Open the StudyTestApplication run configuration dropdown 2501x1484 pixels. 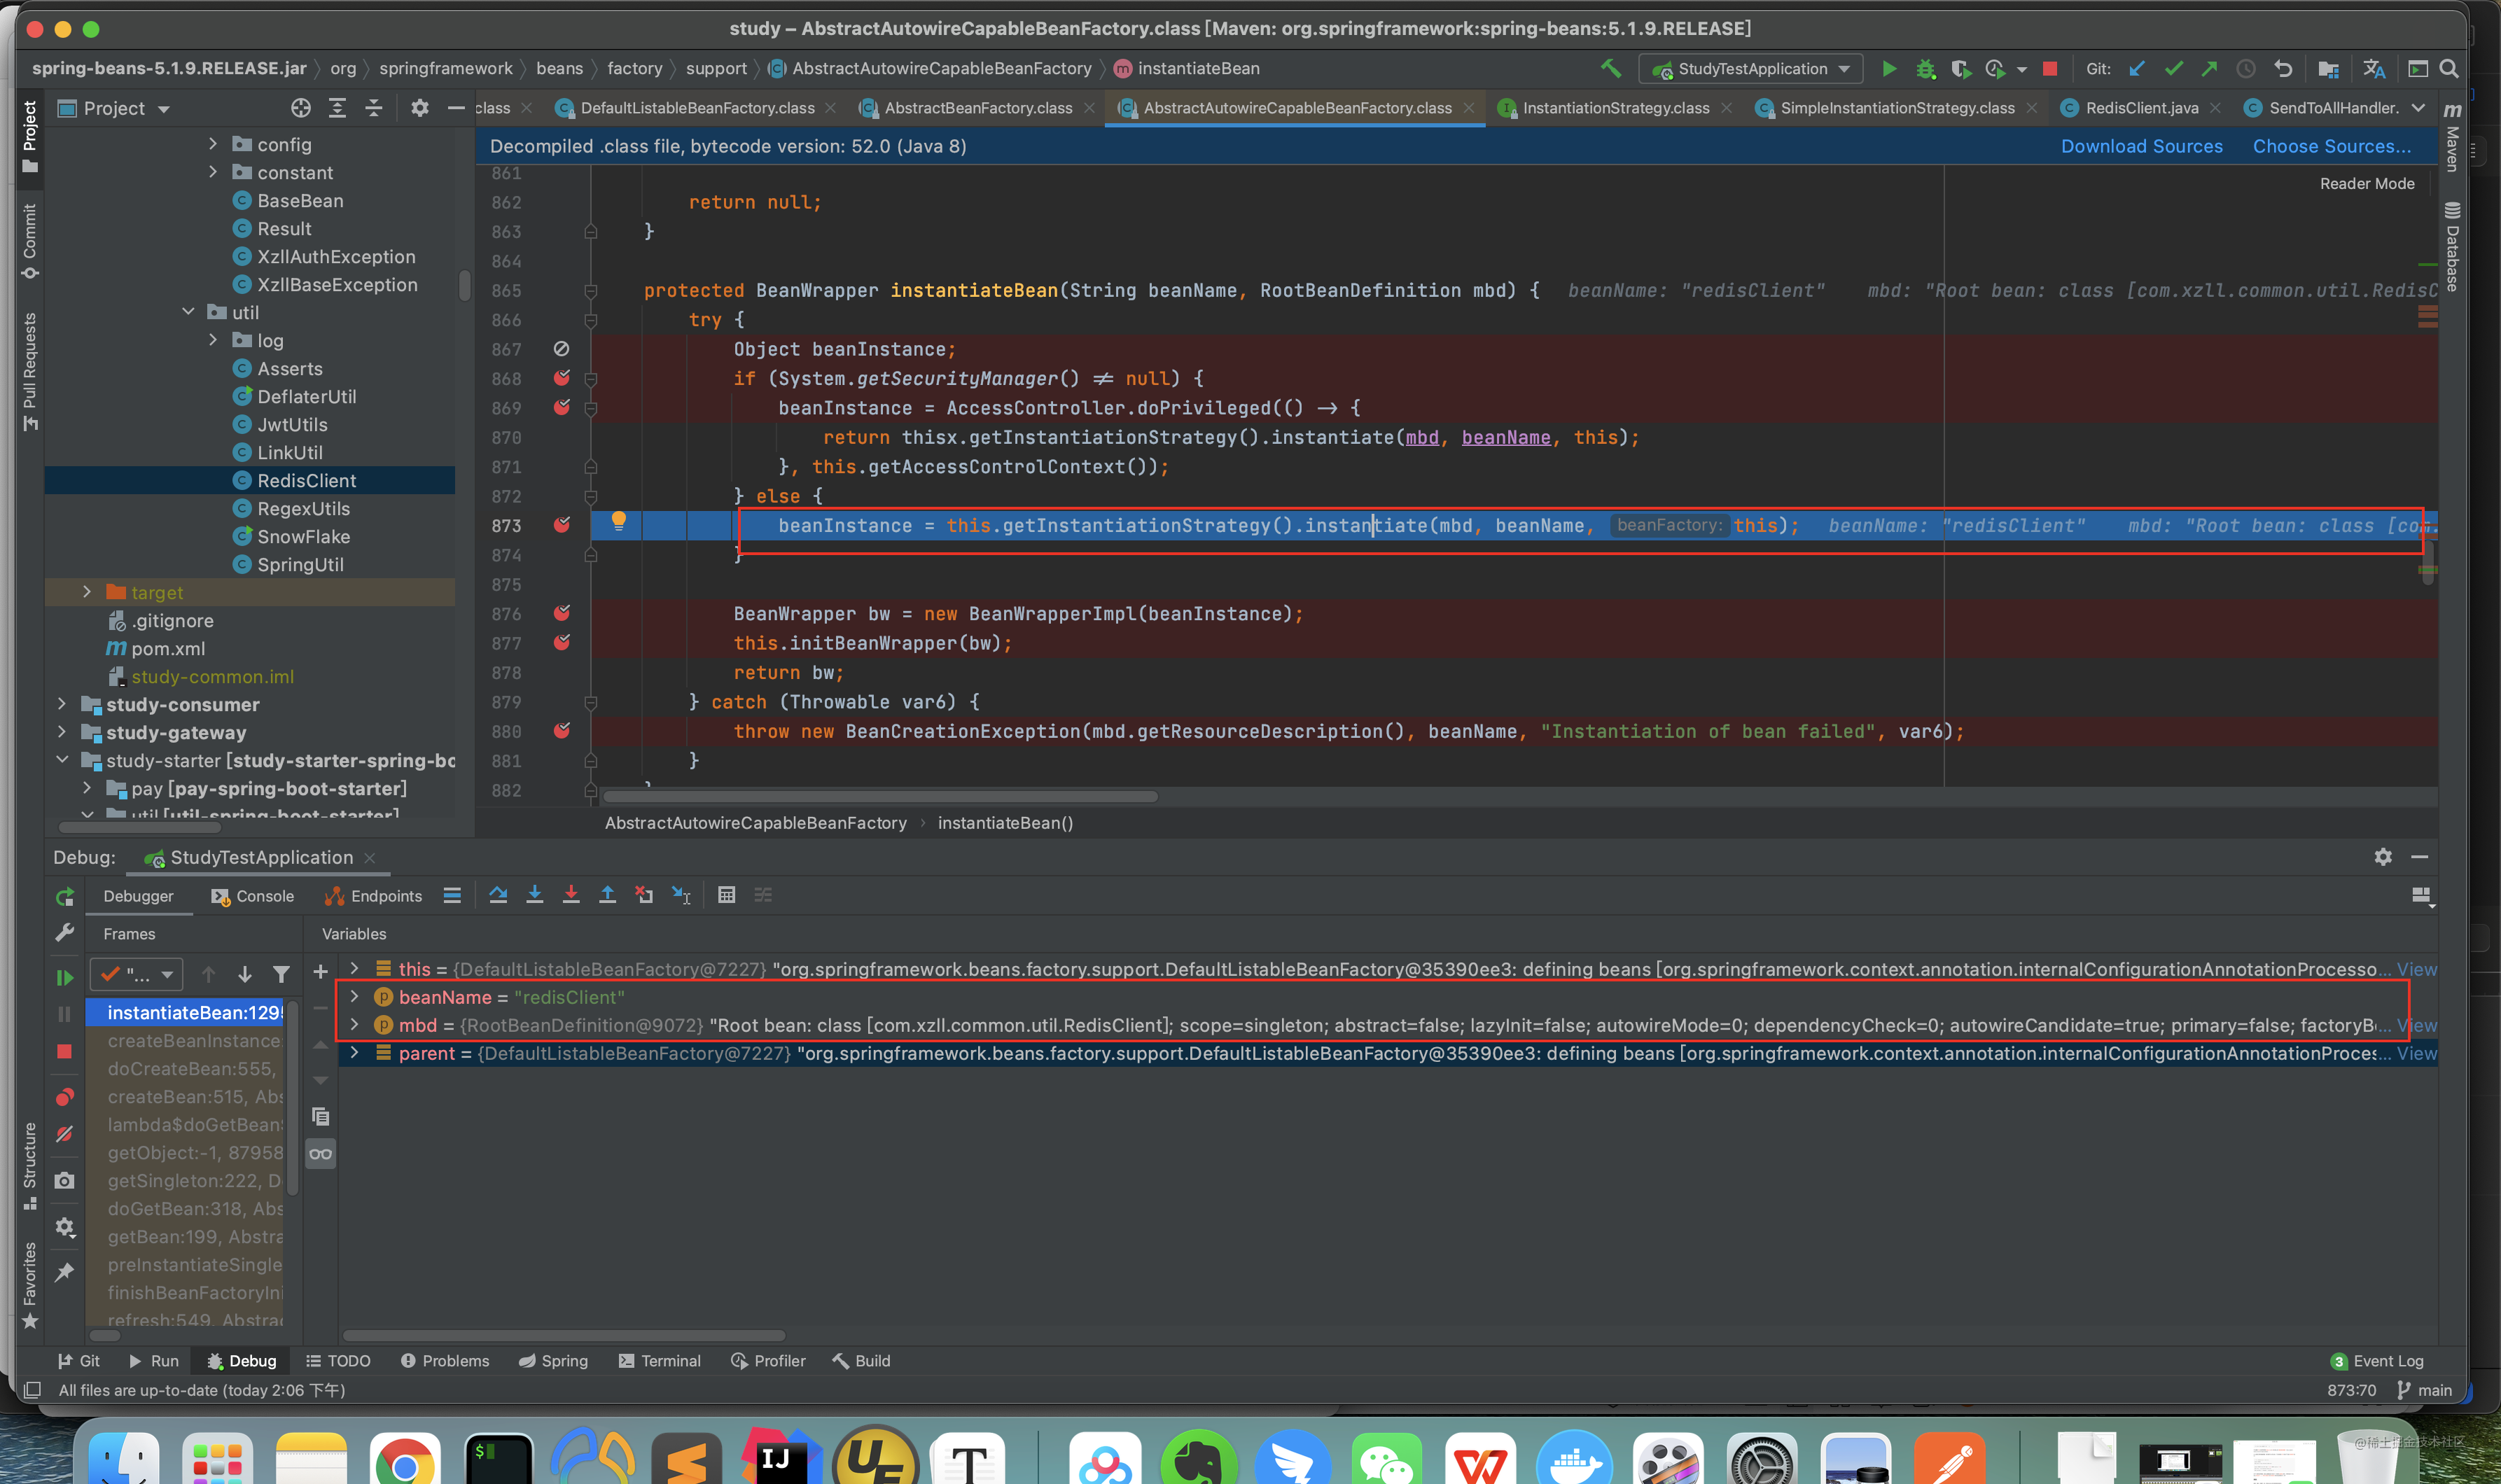coord(1751,69)
